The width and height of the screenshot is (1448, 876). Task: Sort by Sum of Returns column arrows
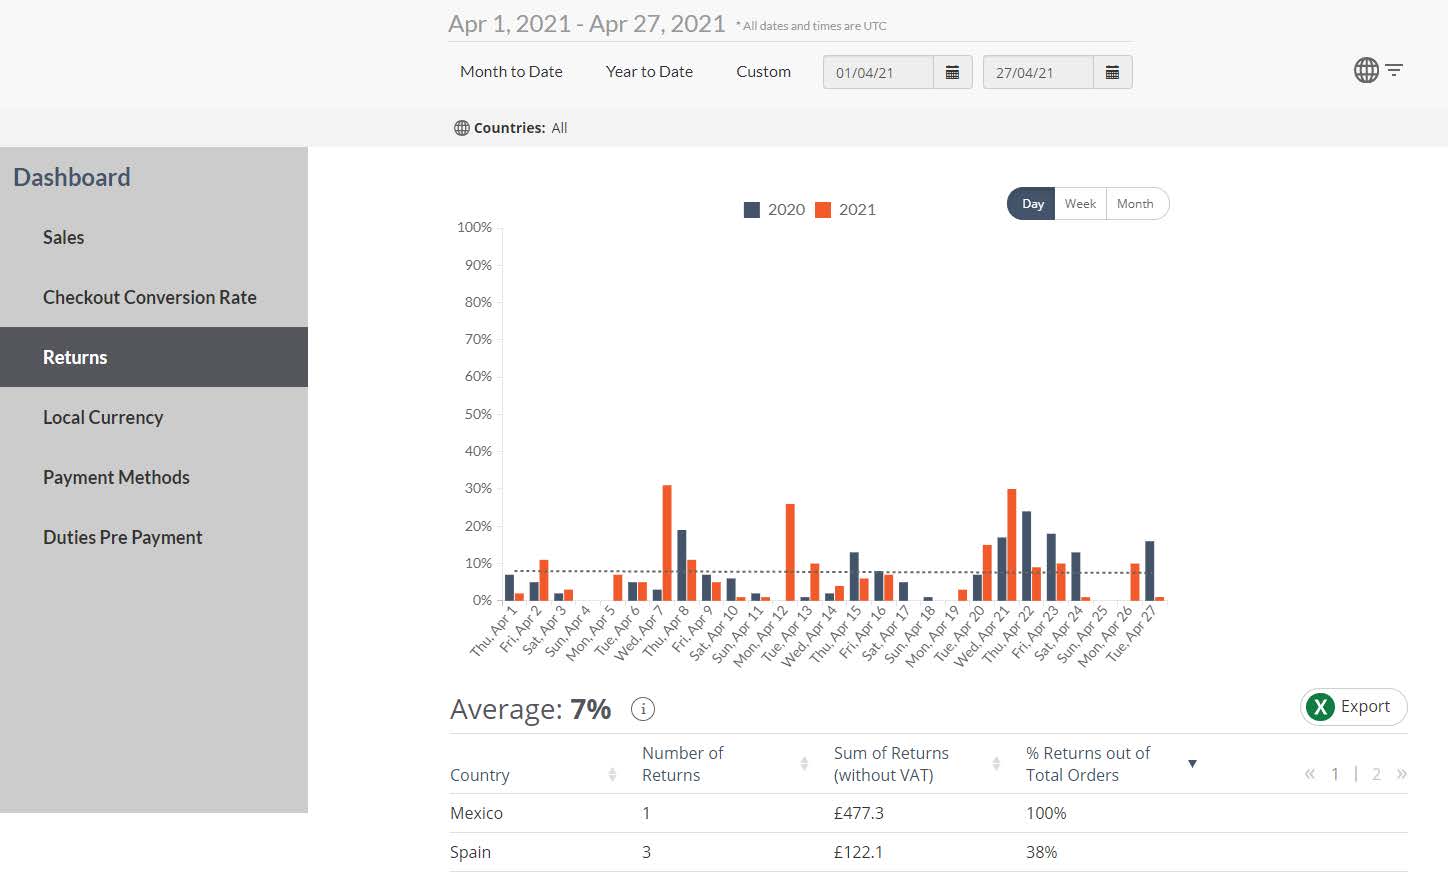pyautogui.click(x=996, y=764)
